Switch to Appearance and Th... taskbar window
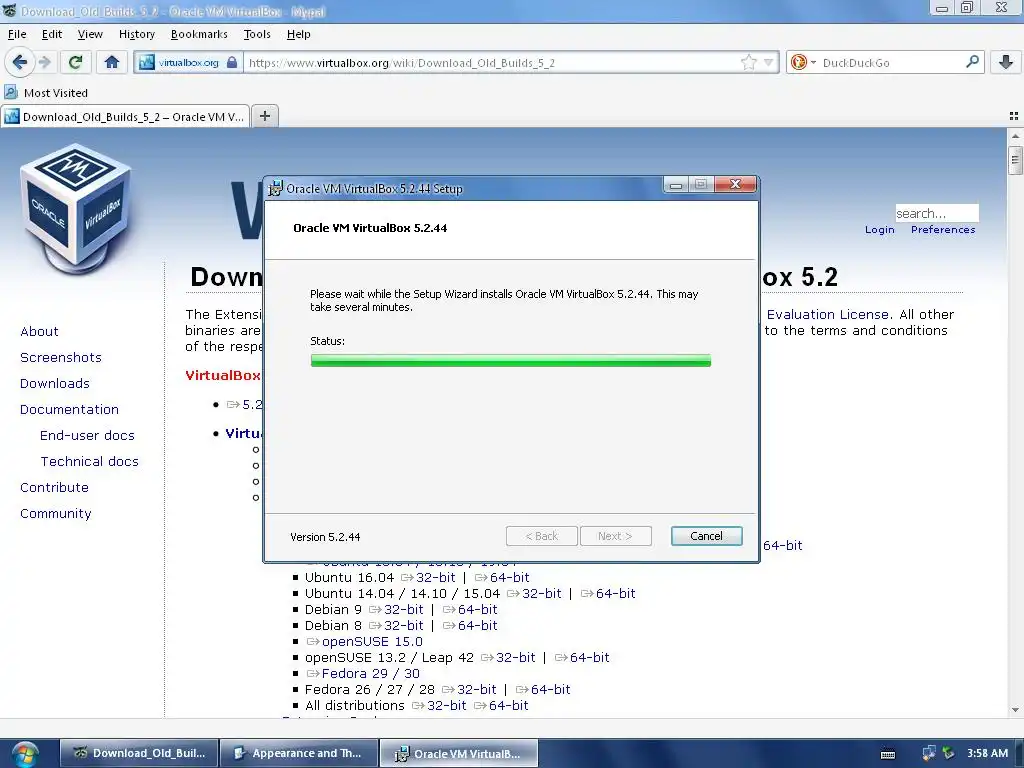Screen dimensions: 1024x768 (299, 754)
